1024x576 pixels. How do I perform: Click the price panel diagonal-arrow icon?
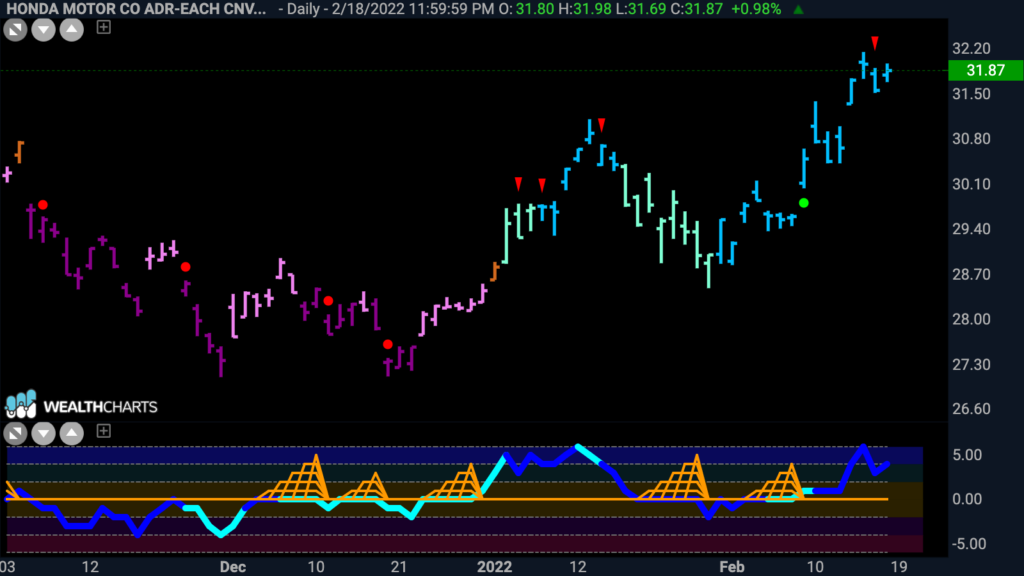point(15,30)
